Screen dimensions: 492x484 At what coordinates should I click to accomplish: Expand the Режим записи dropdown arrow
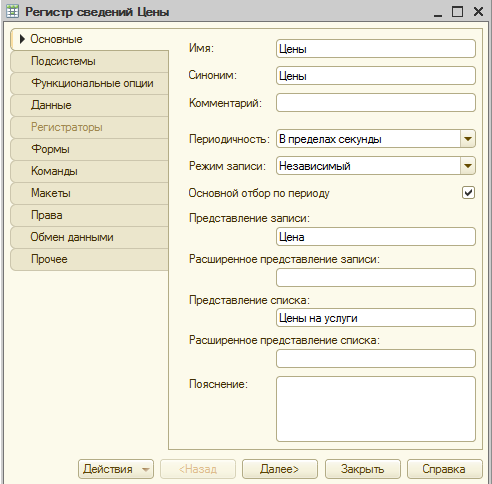[468, 166]
